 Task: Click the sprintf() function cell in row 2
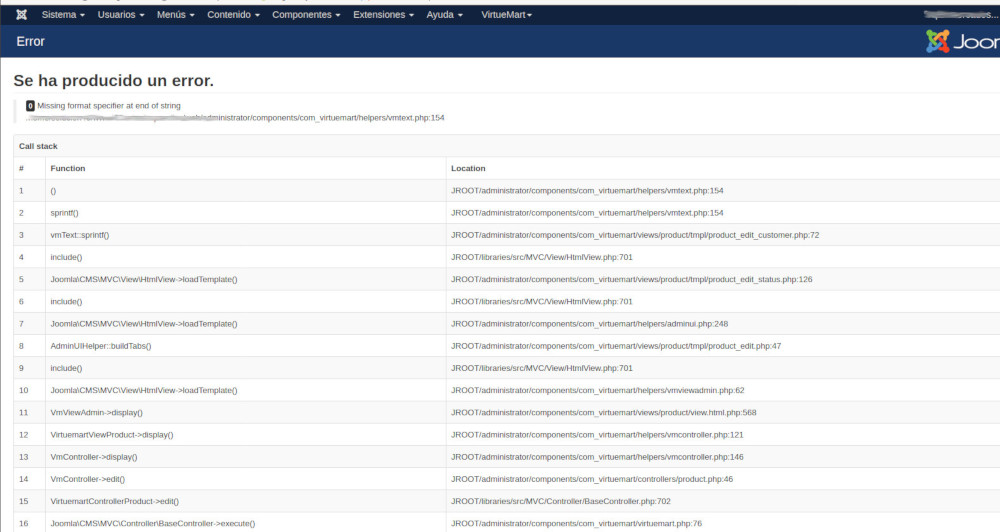(246, 213)
